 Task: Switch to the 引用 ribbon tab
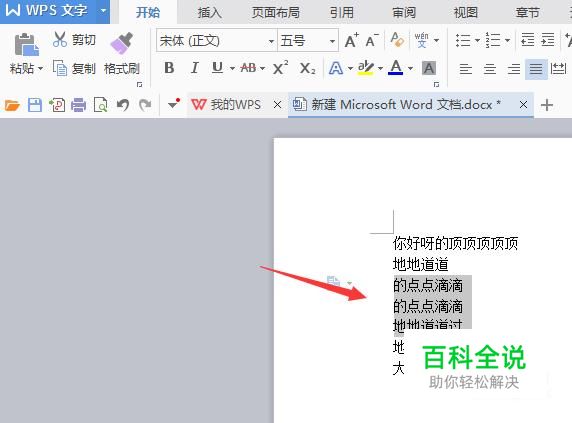pos(342,13)
